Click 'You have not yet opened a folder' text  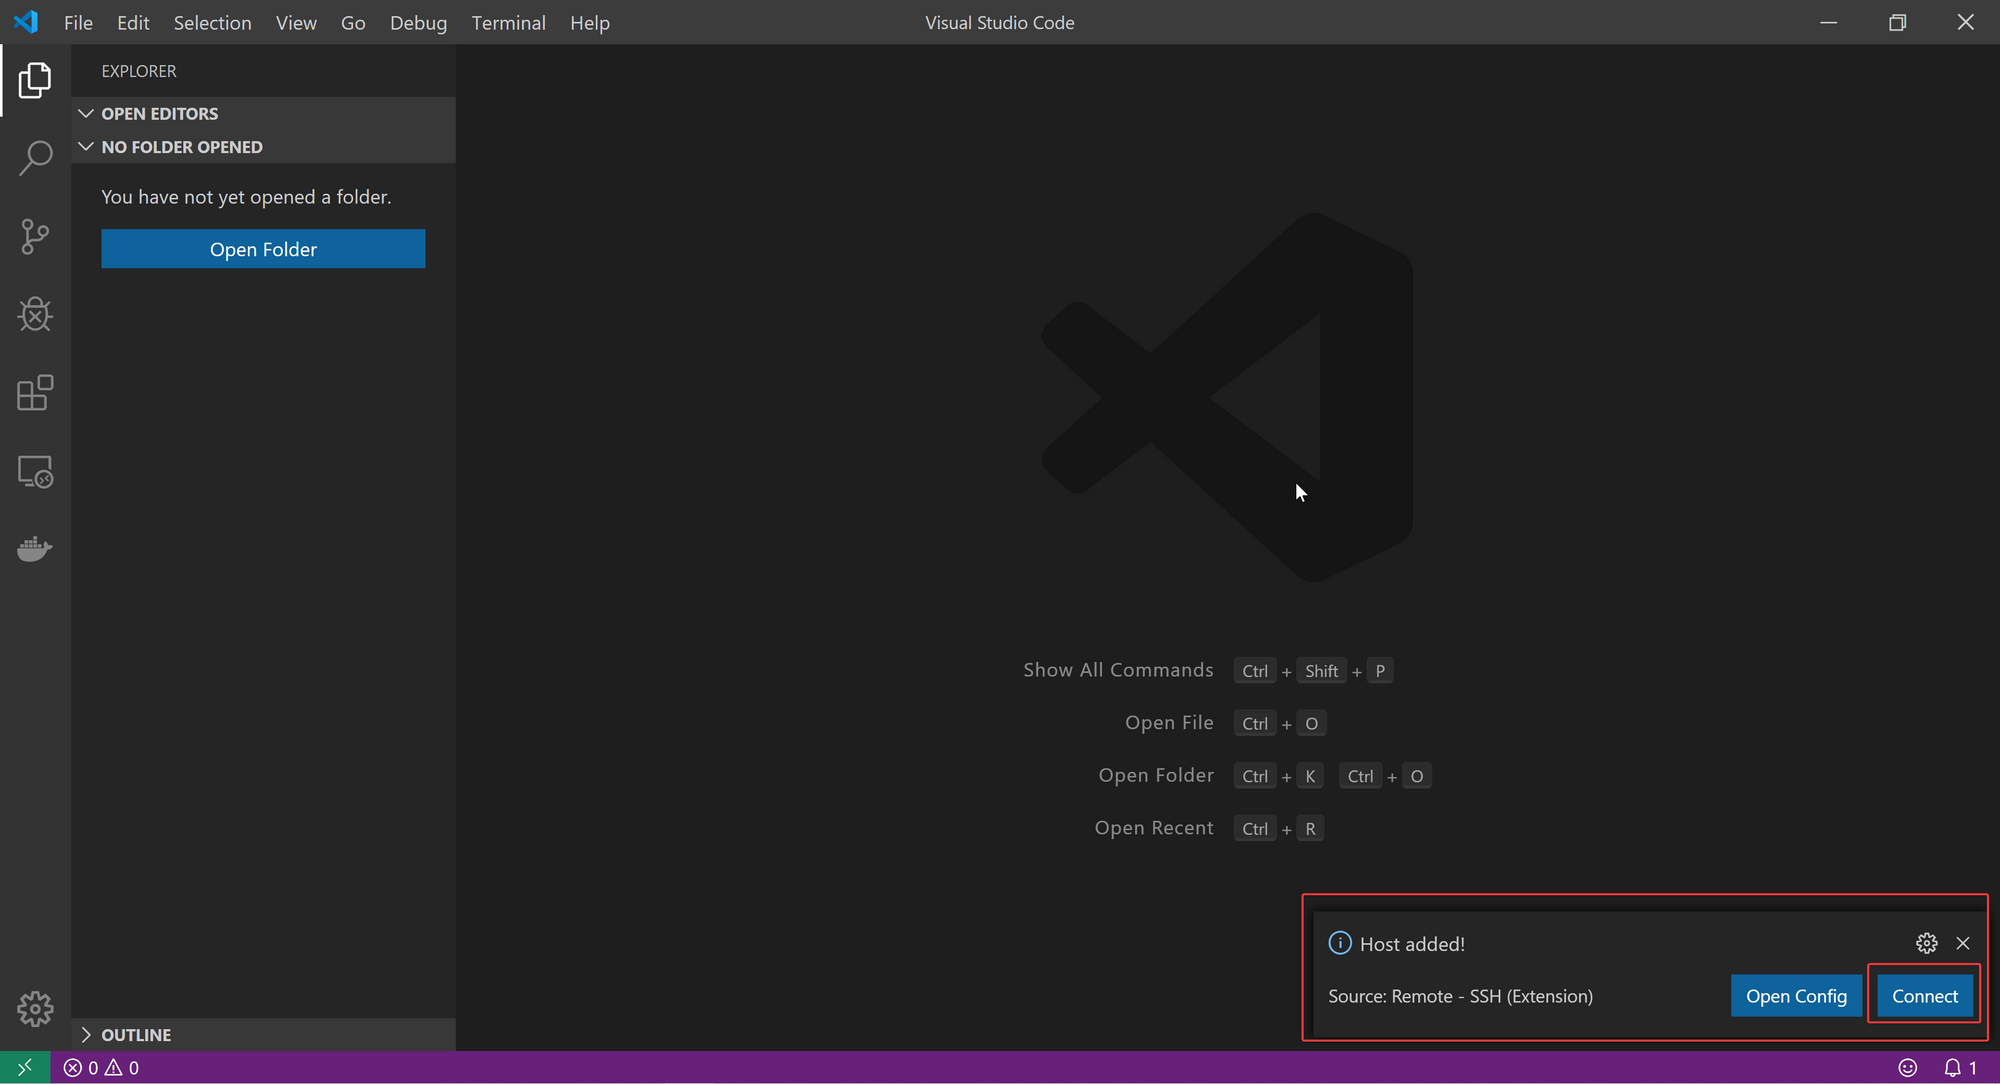[246, 197]
